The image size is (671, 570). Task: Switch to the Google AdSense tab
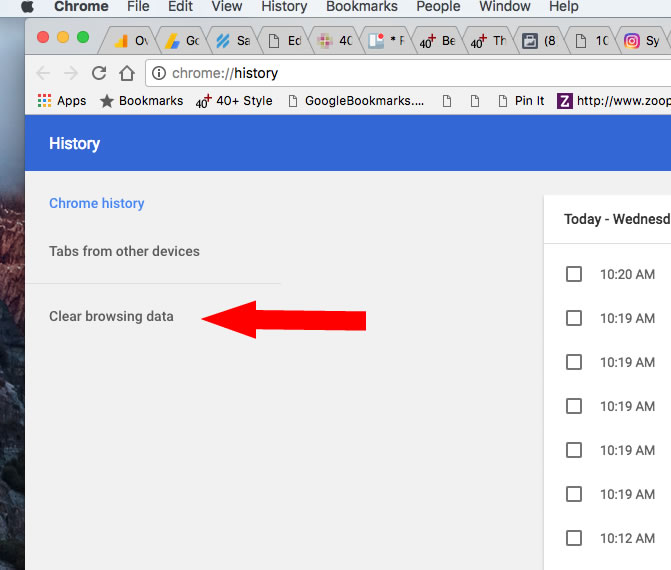[x=182, y=41]
